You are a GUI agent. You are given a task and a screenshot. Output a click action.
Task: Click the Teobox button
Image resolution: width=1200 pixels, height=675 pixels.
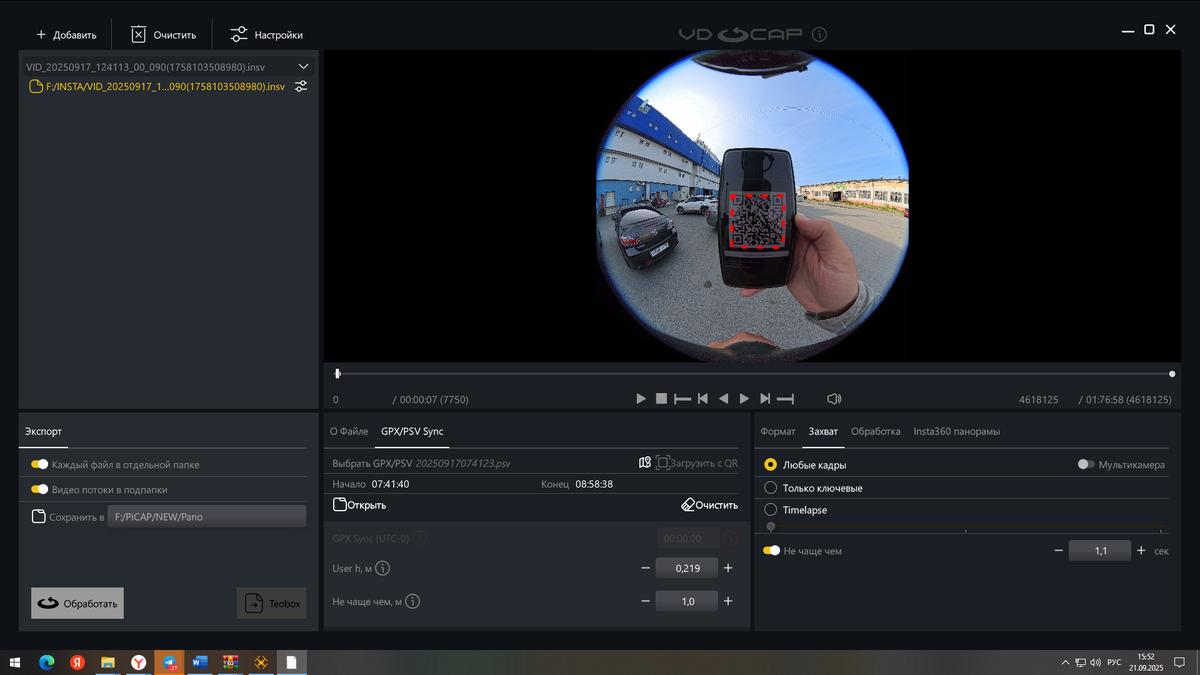271,603
